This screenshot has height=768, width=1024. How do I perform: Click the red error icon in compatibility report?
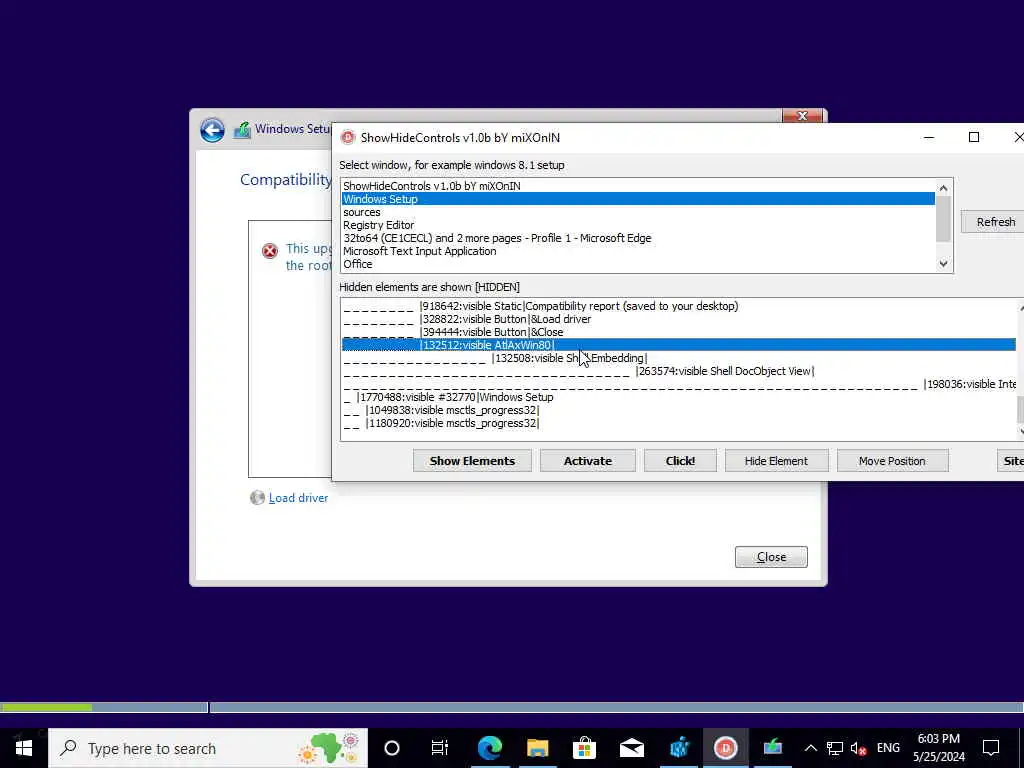[x=270, y=251]
